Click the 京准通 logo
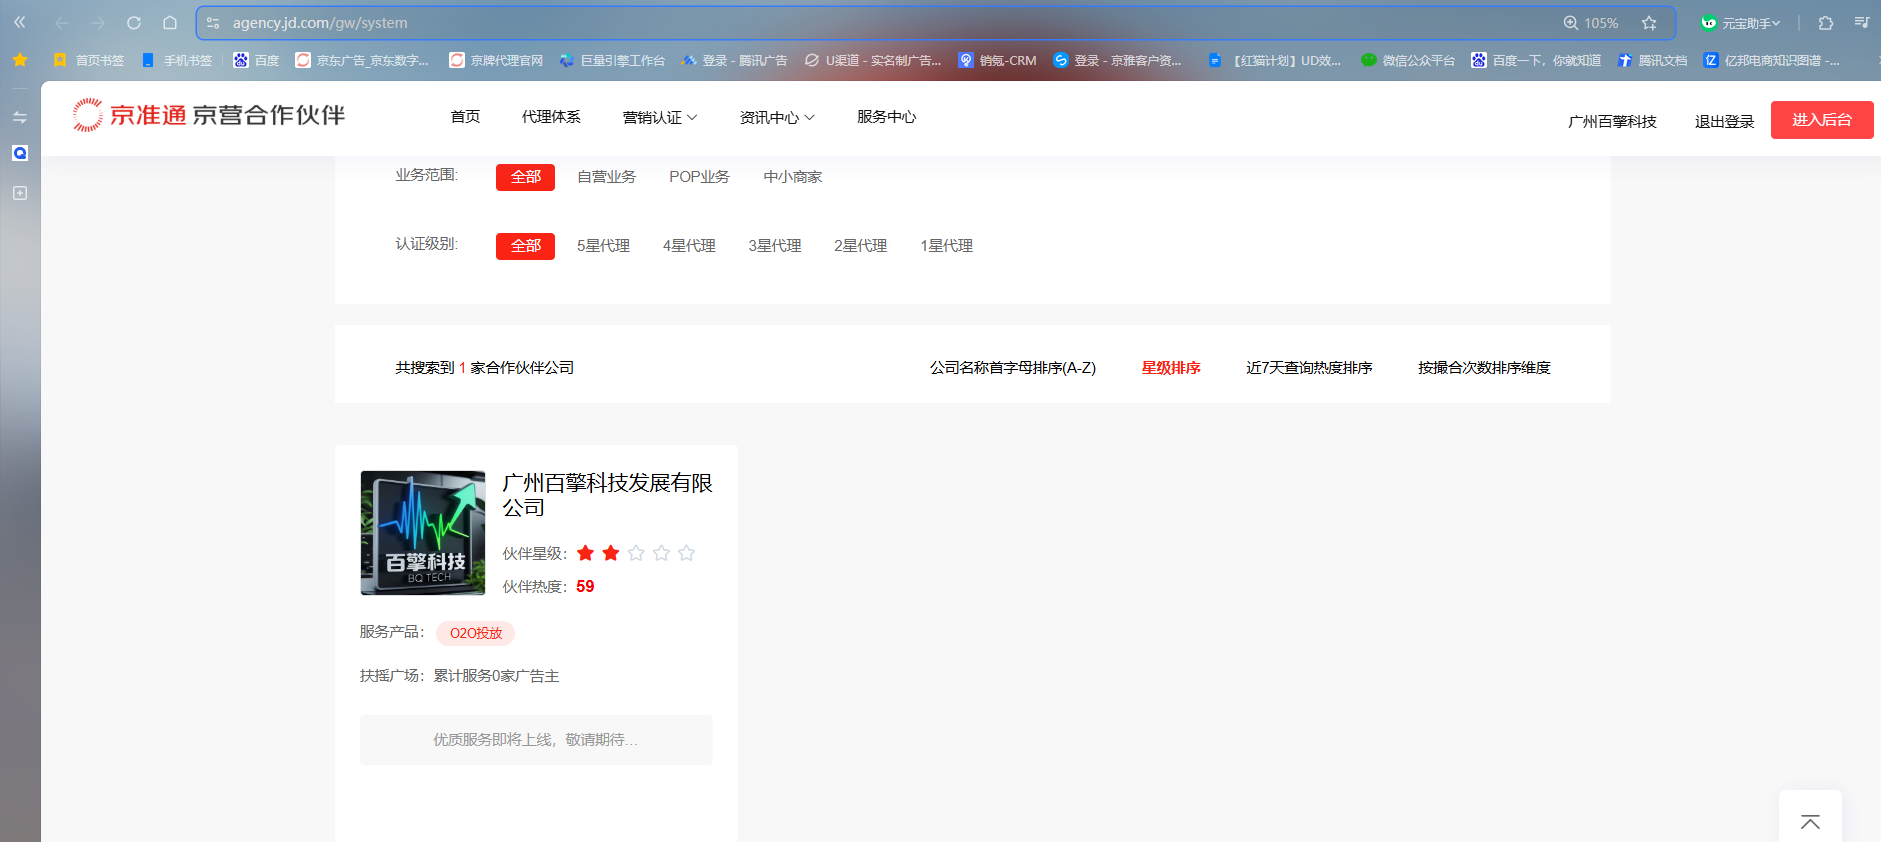Screen dimensions: 1881x842 coord(208,115)
